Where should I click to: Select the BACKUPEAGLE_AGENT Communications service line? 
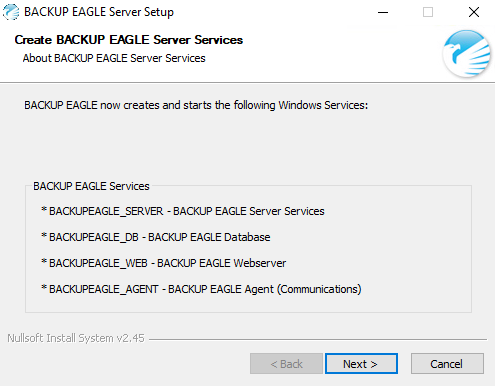[x=201, y=289]
